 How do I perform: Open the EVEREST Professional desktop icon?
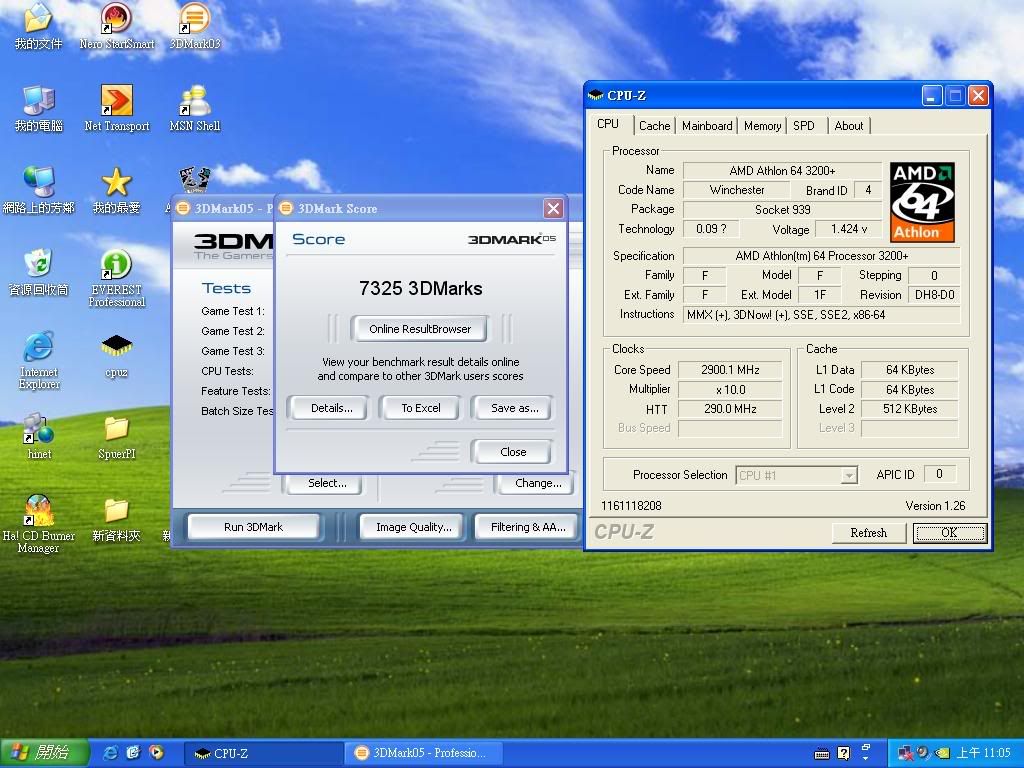click(116, 278)
